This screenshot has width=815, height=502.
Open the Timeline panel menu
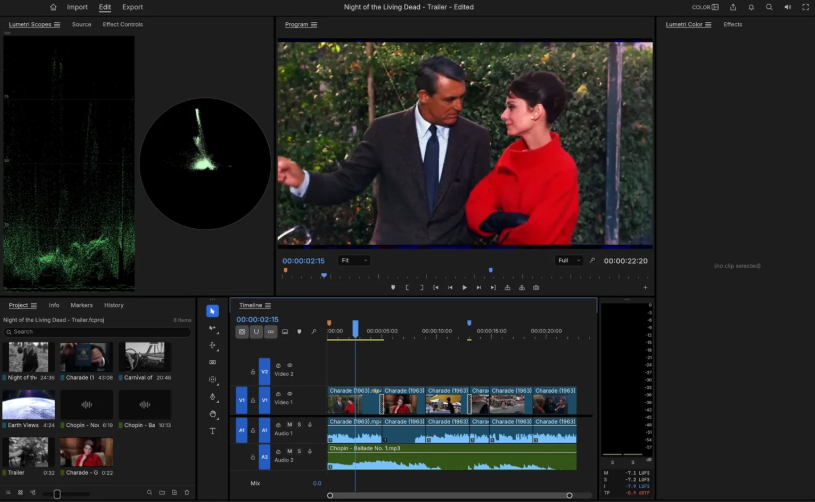point(268,305)
